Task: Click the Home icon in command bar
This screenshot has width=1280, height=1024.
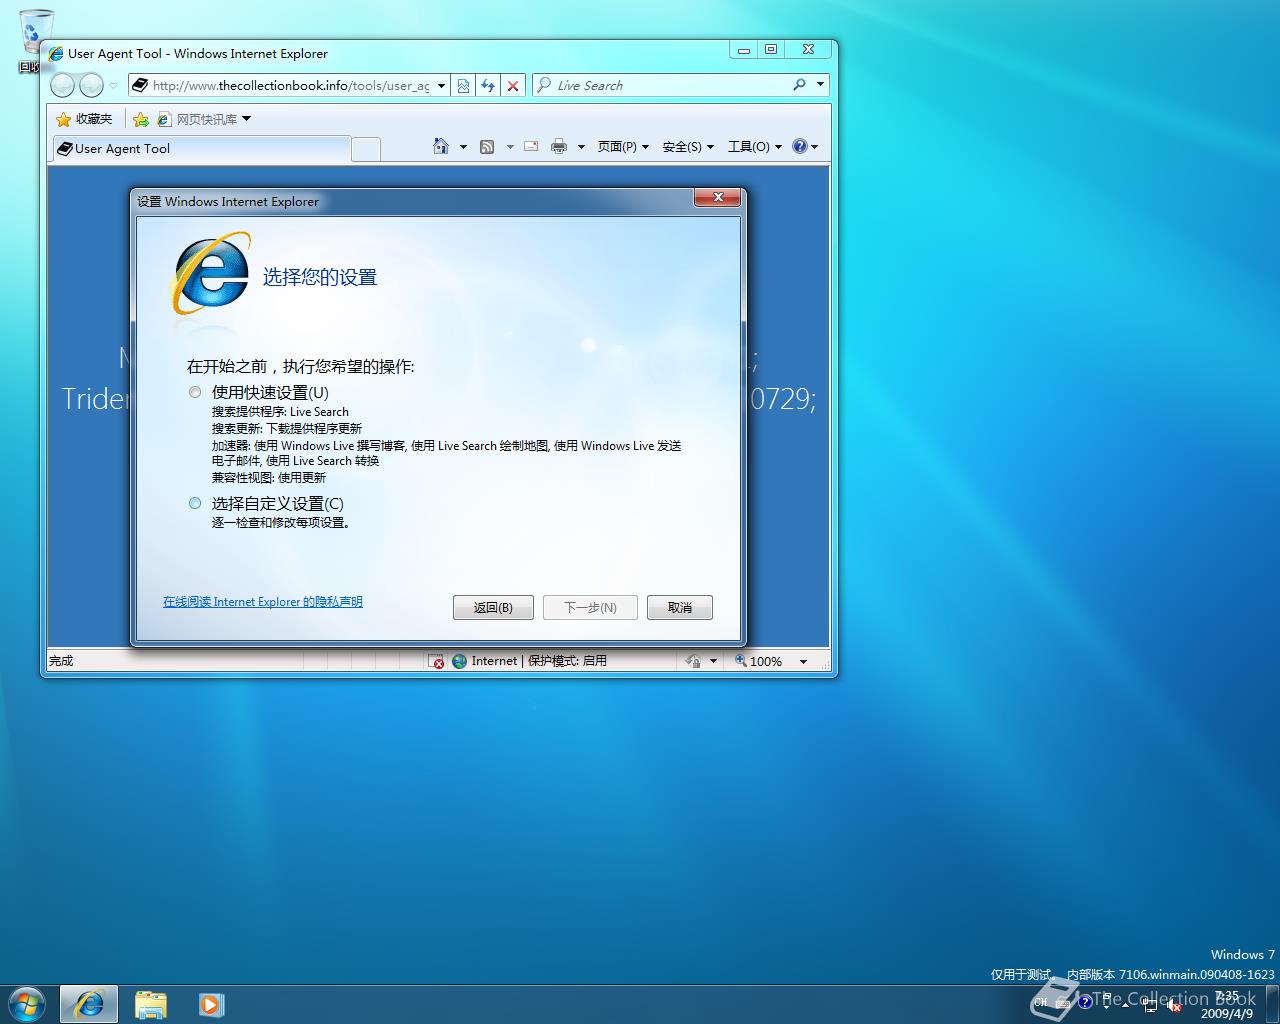Action: click(x=441, y=147)
